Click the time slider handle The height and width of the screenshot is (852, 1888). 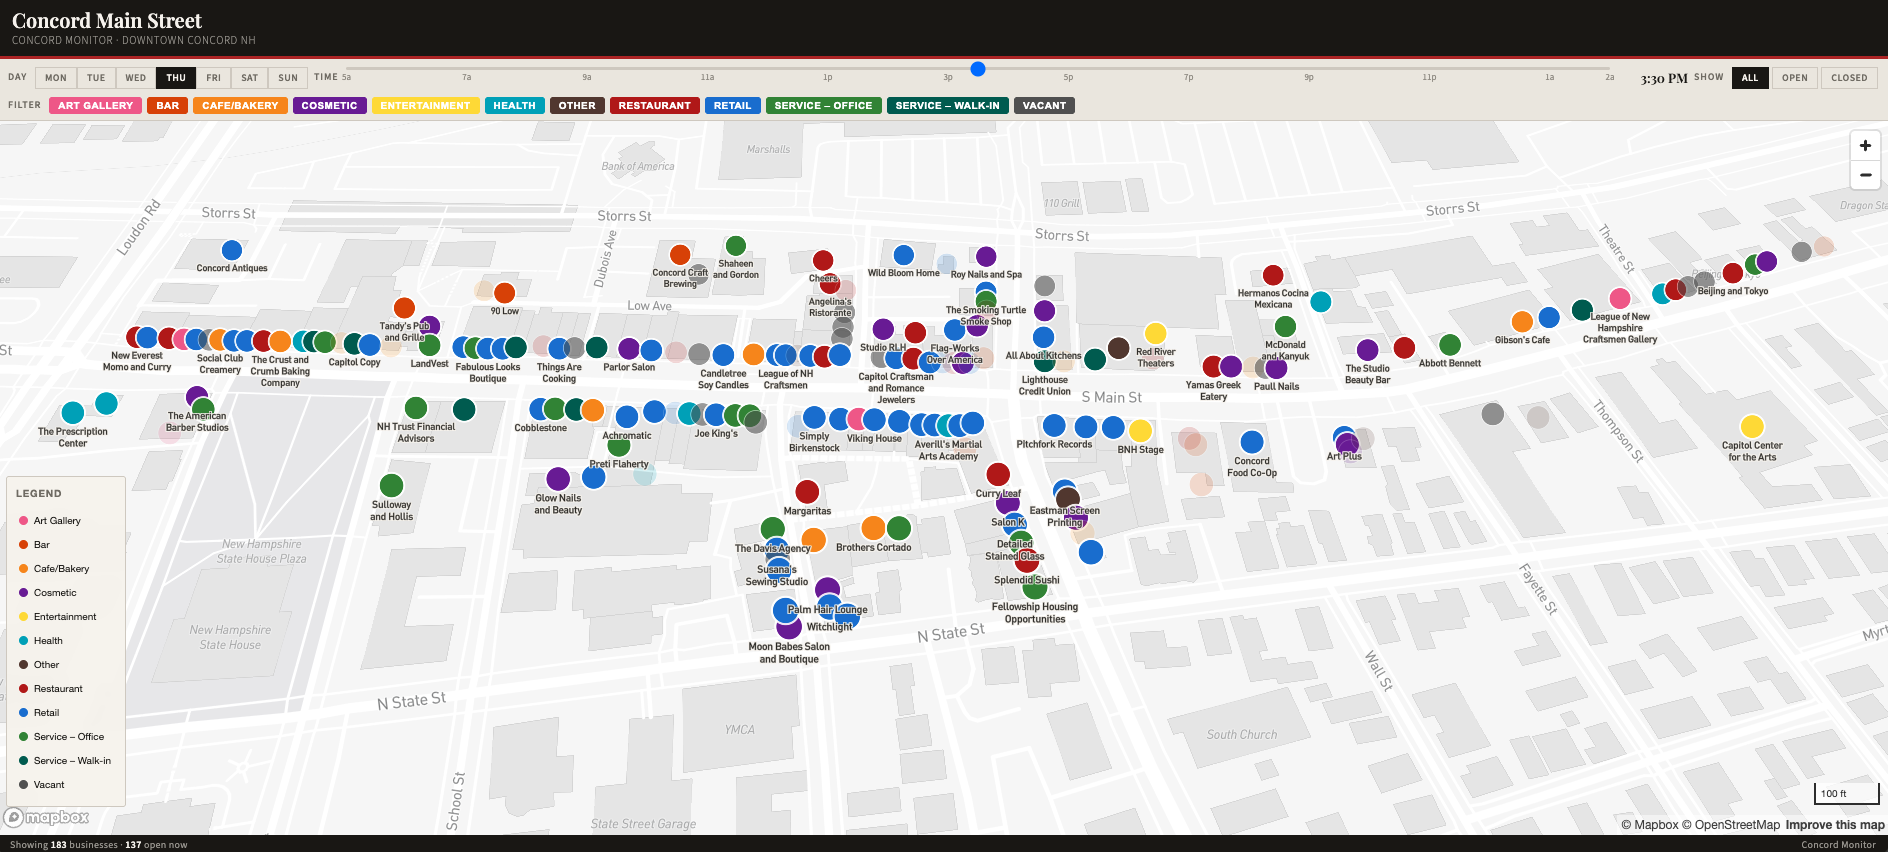[x=978, y=69]
